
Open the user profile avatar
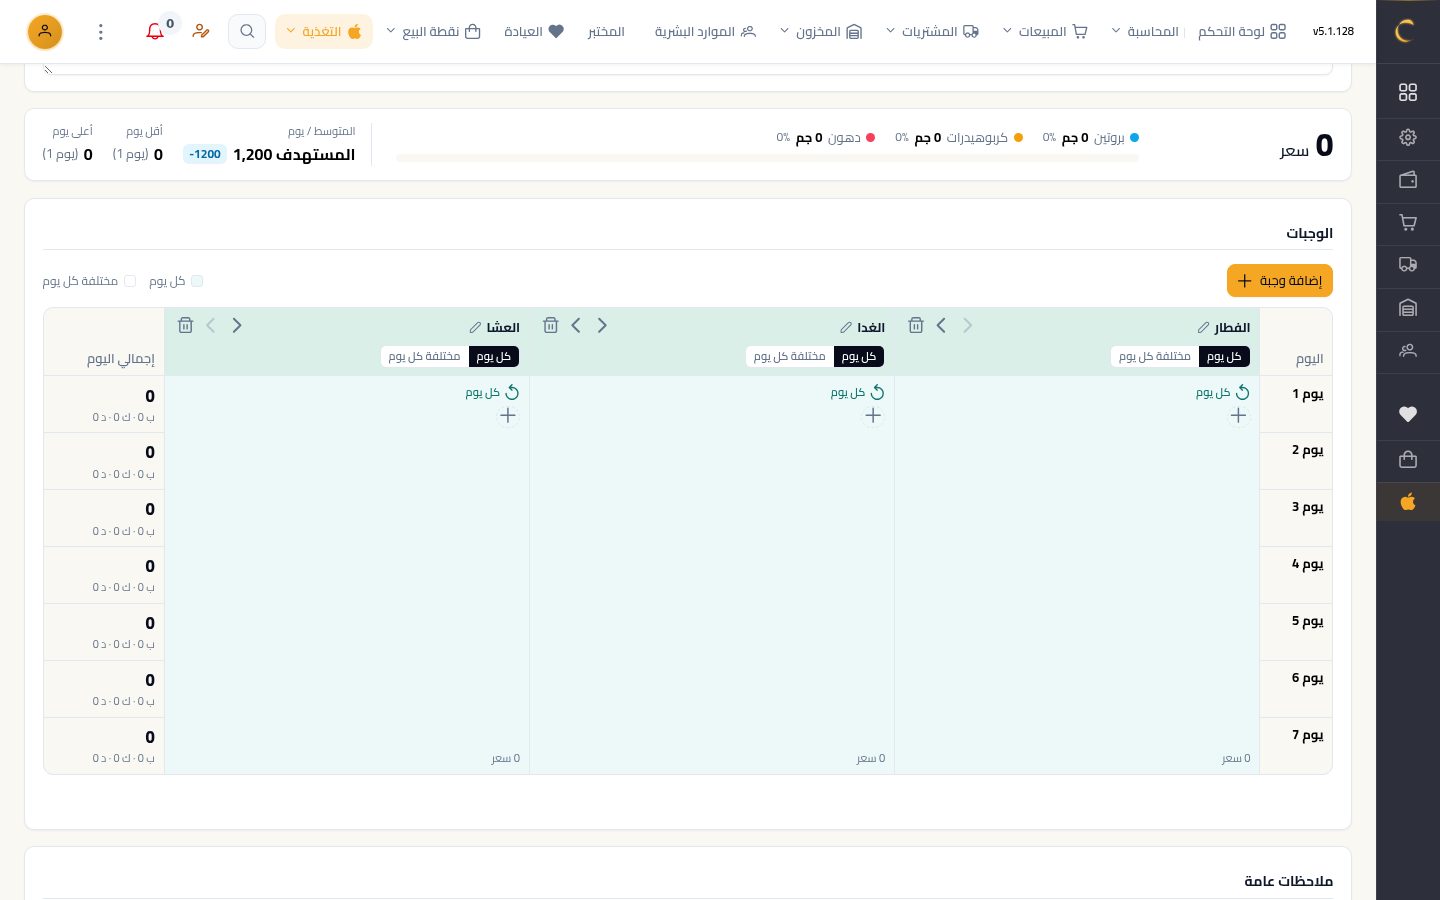click(45, 32)
